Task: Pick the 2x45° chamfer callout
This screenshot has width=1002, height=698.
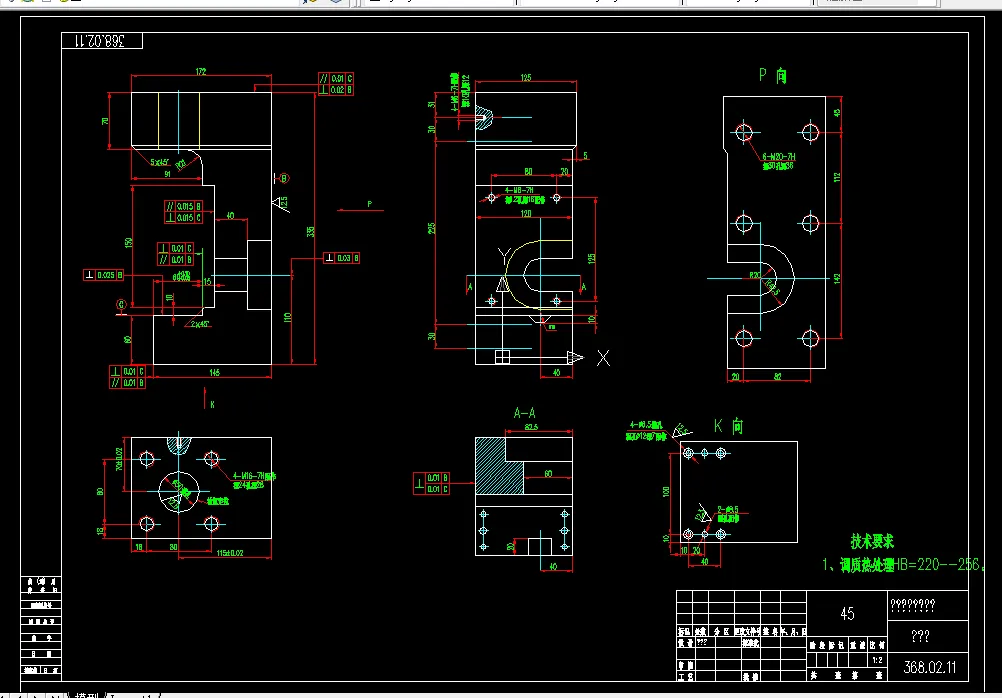Action: (200, 324)
